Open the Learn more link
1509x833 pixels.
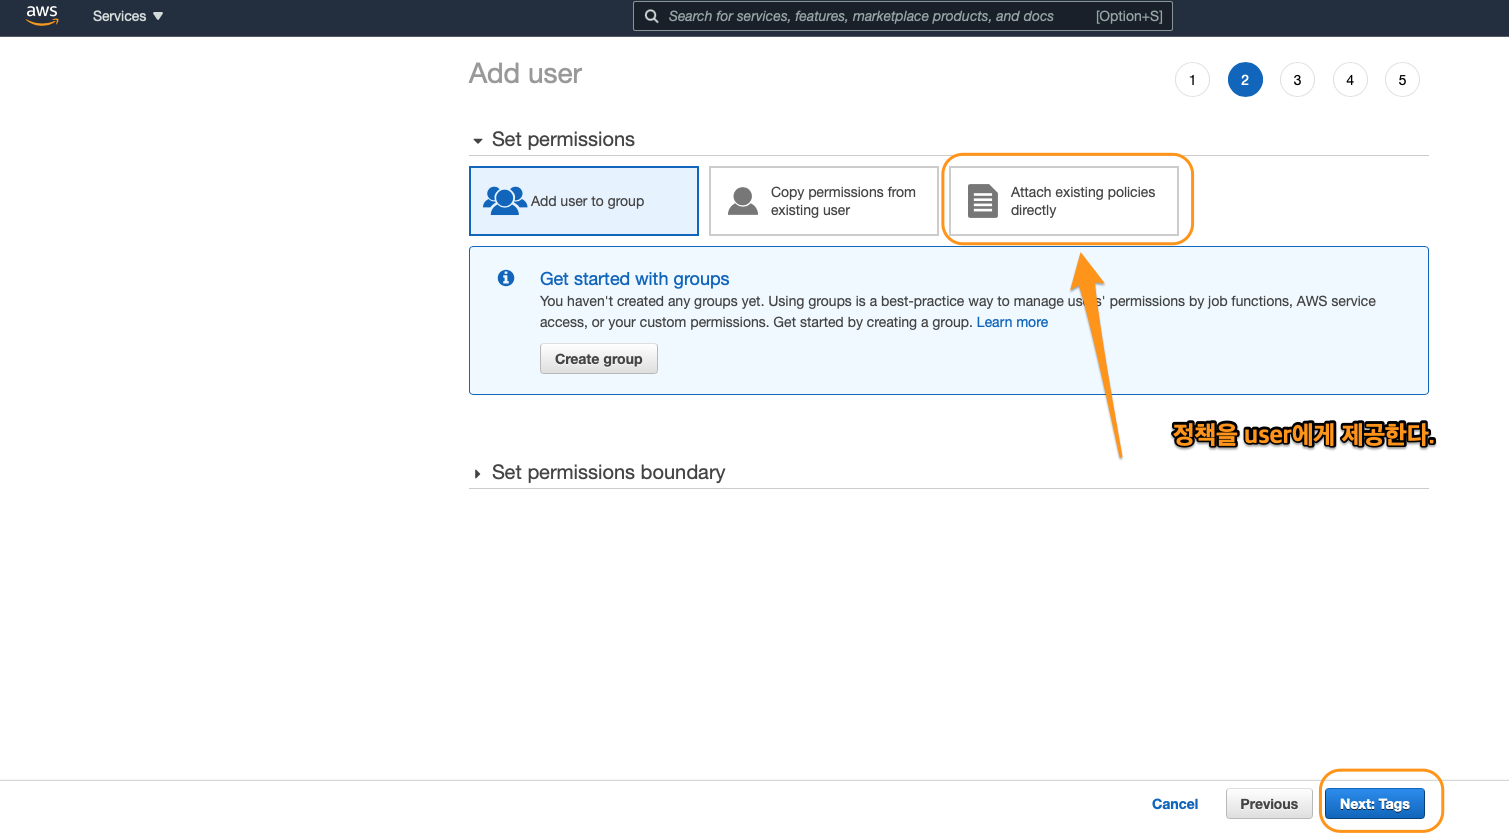1012,322
